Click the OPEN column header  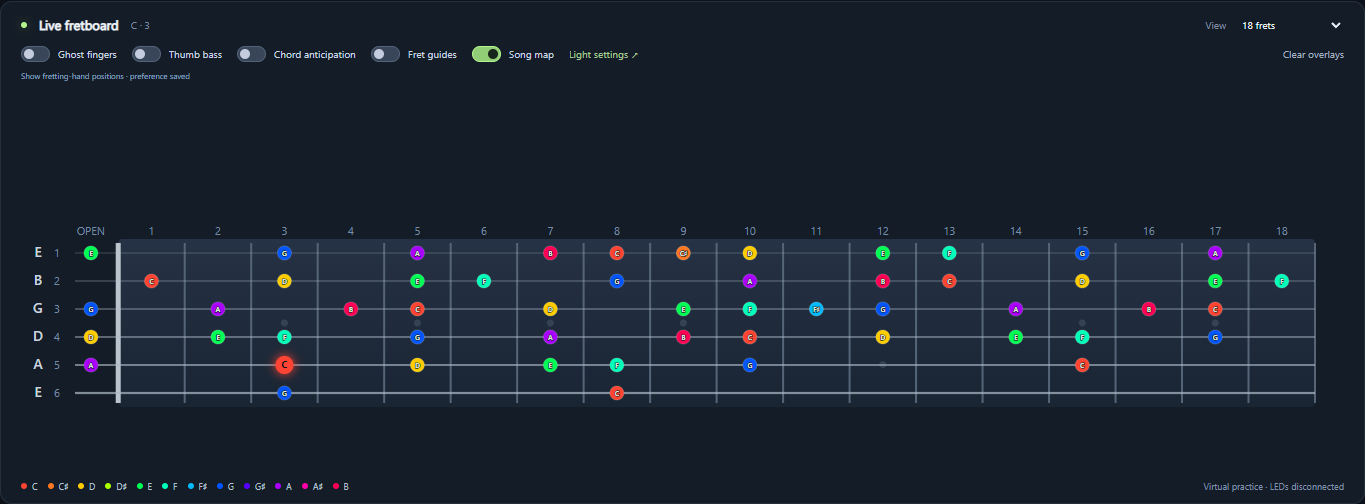[91, 231]
